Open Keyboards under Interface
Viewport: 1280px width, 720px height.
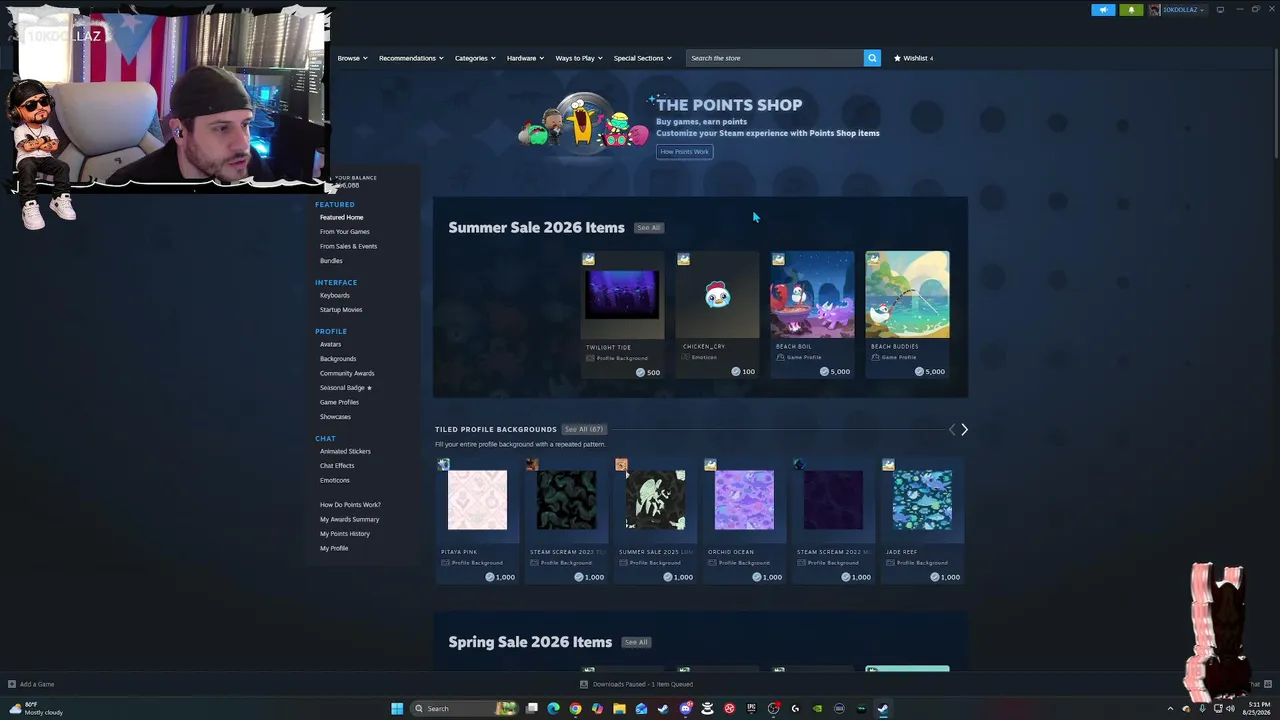[335, 296]
